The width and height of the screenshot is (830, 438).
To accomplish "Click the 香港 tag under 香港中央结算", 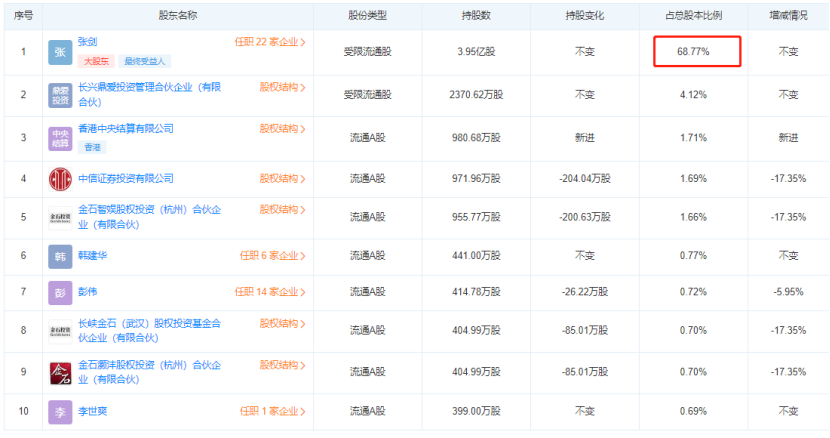I will pos(92,147).
